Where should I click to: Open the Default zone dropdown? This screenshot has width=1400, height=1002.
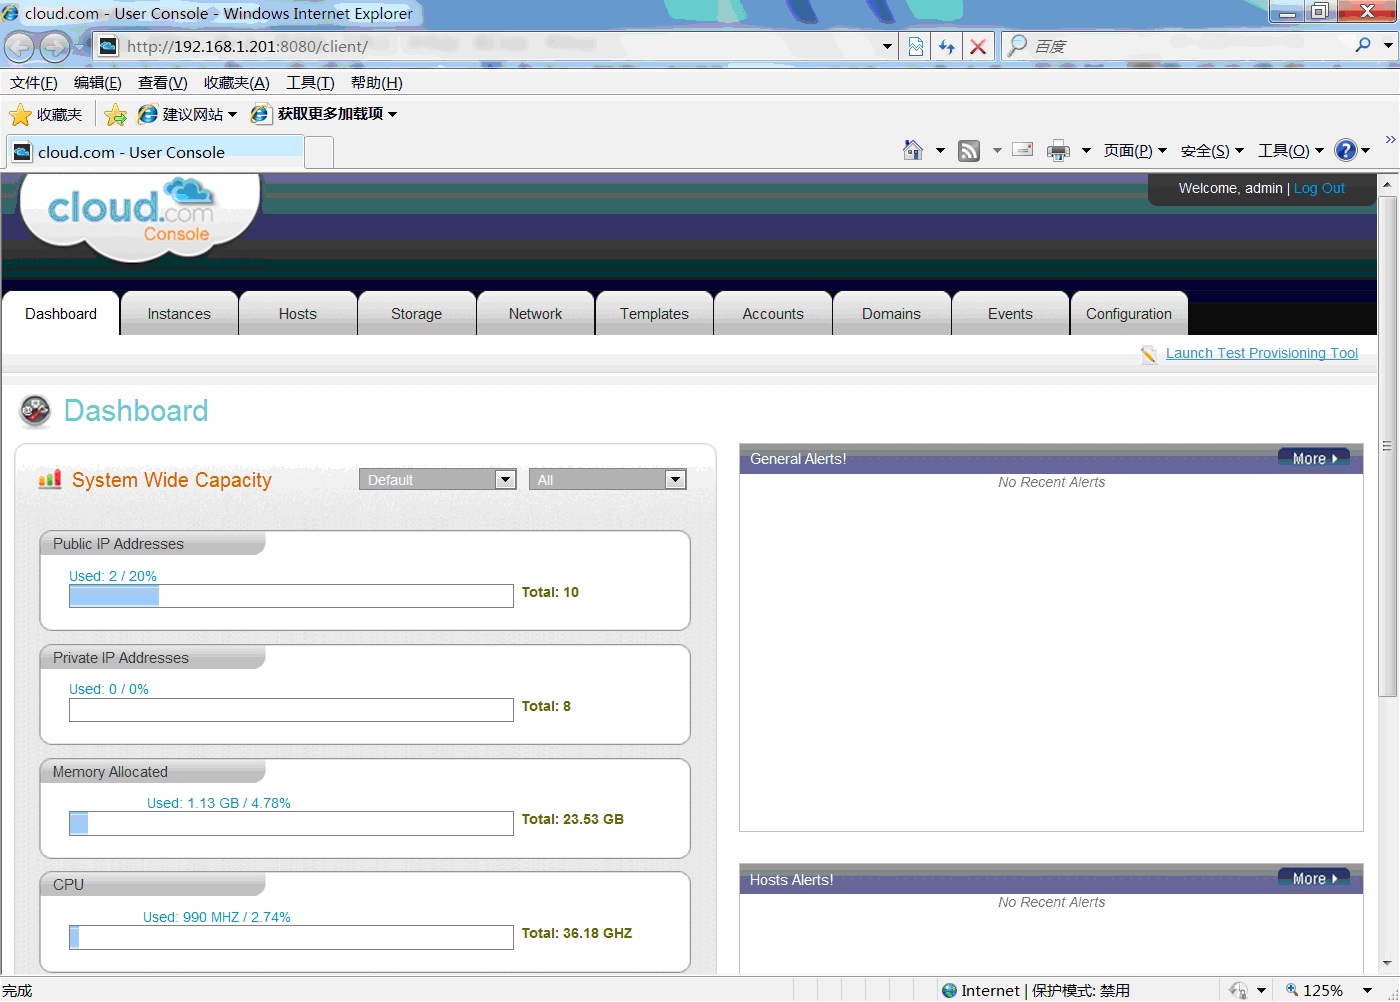pyautogui.click(x=438, y=480)
